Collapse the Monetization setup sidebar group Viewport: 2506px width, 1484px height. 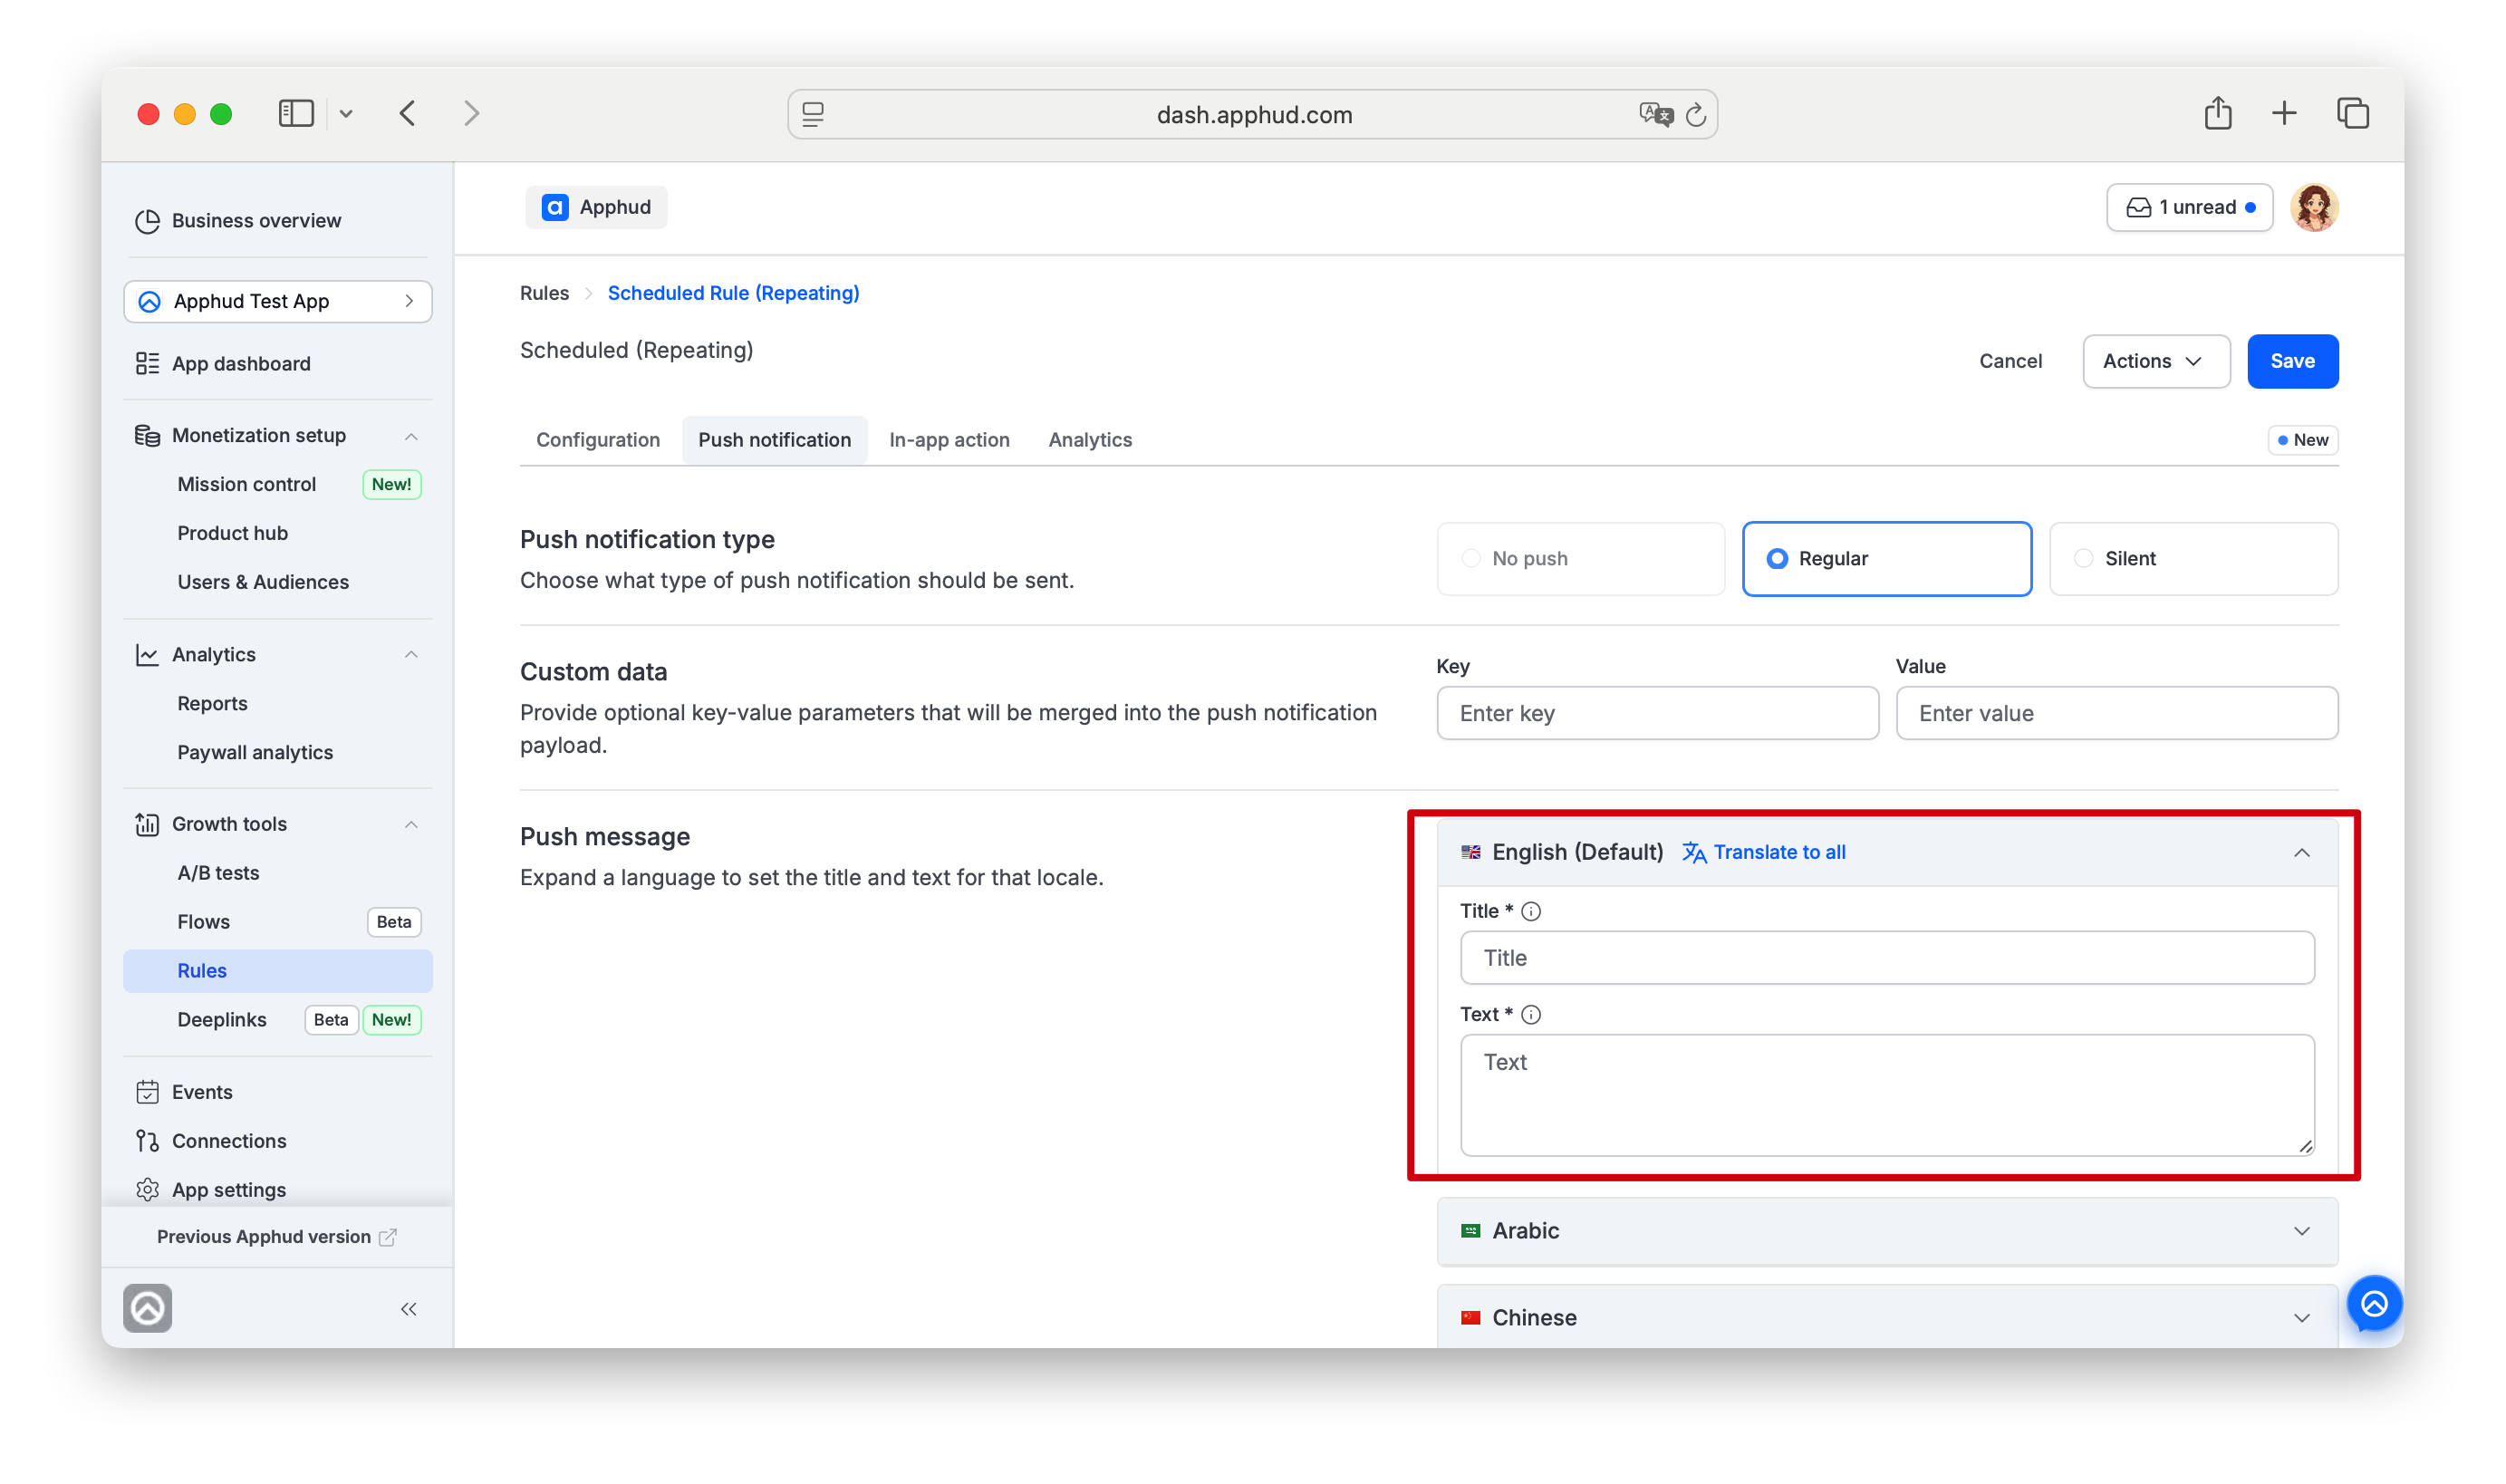click(411, 436)
